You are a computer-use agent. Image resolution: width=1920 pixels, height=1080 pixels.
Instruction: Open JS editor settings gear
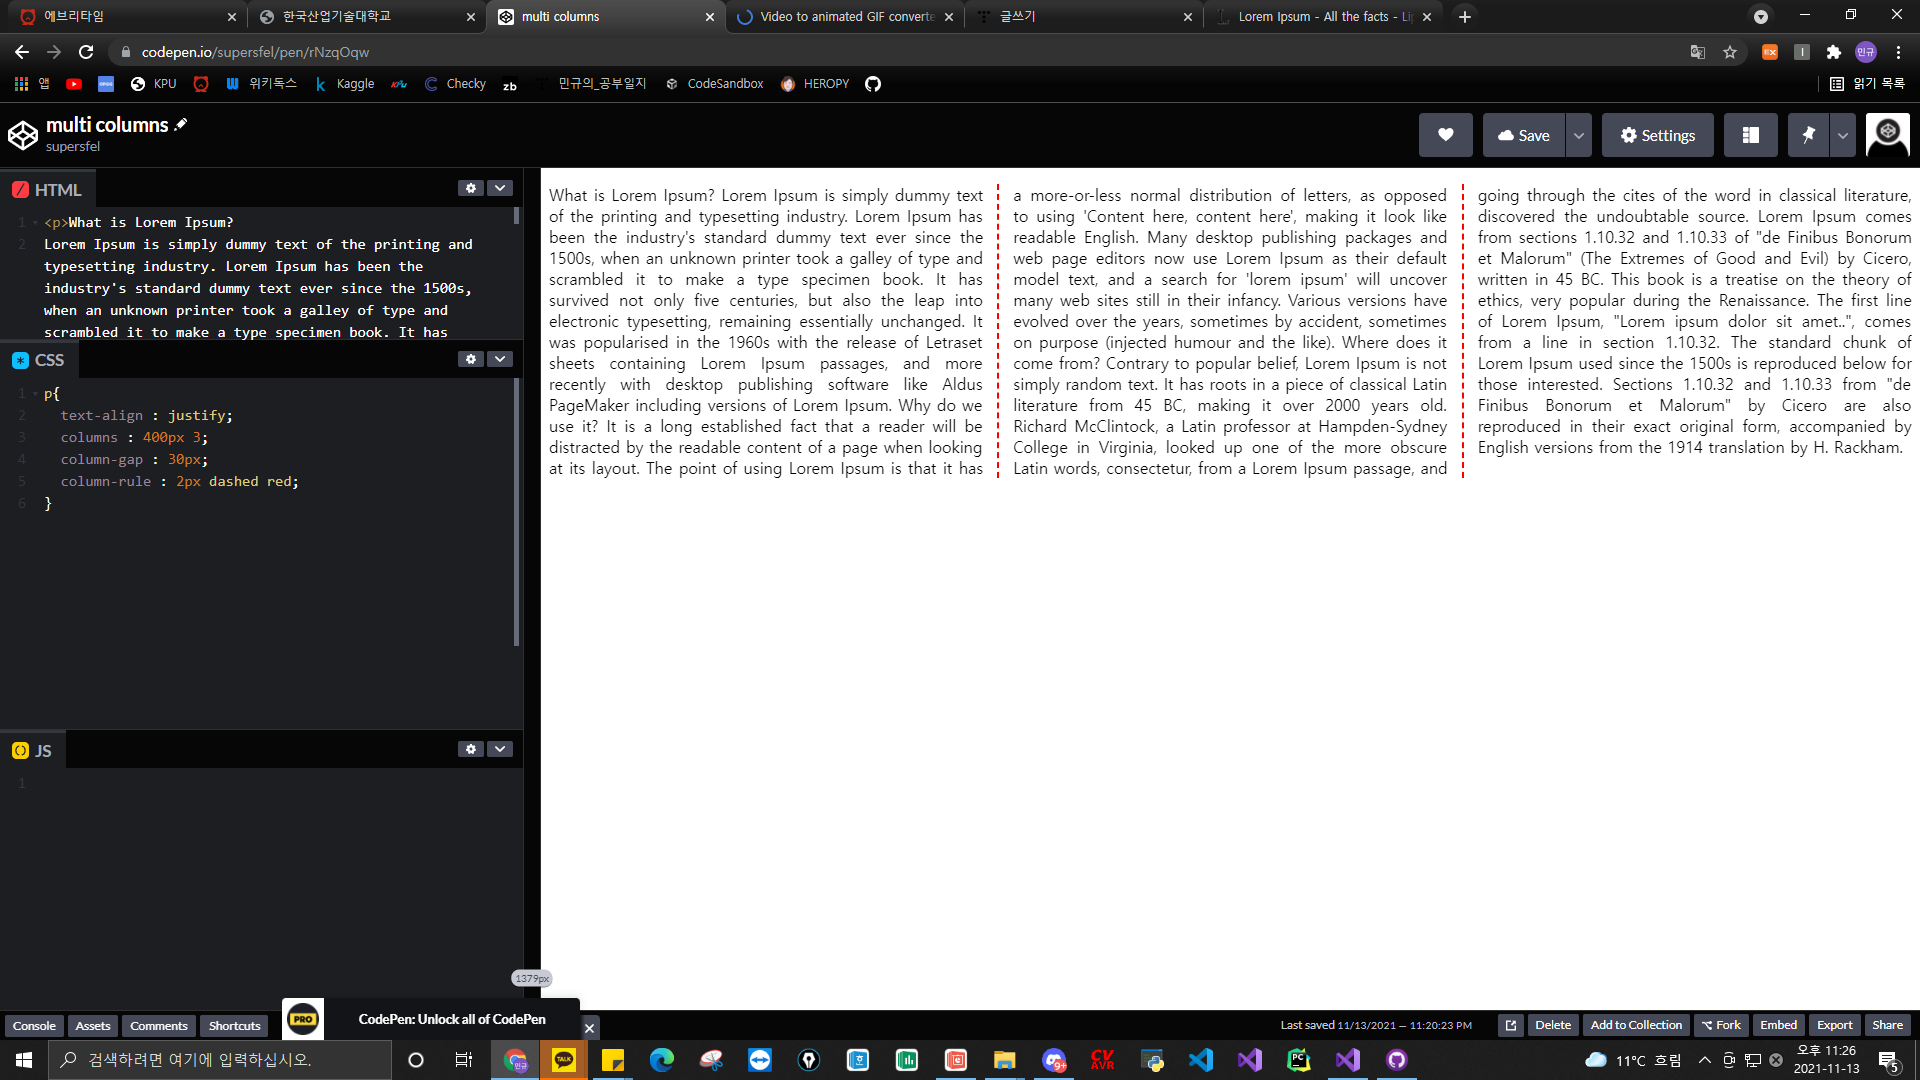click(x=471, y=749)
